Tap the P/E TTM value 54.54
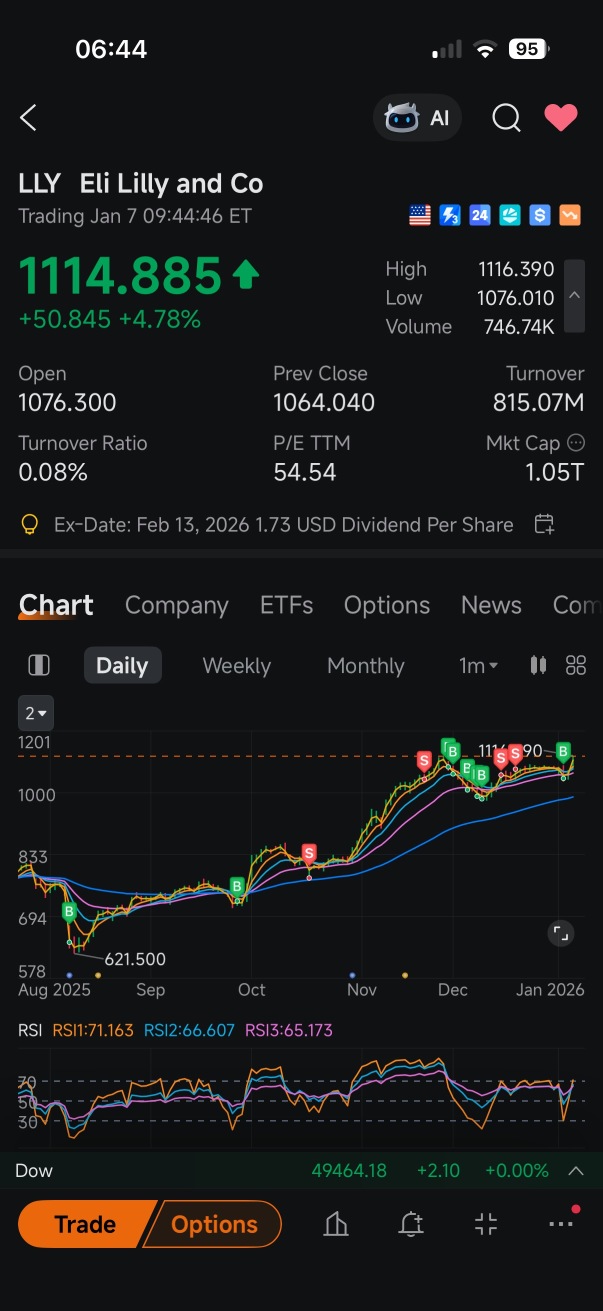 305,472
